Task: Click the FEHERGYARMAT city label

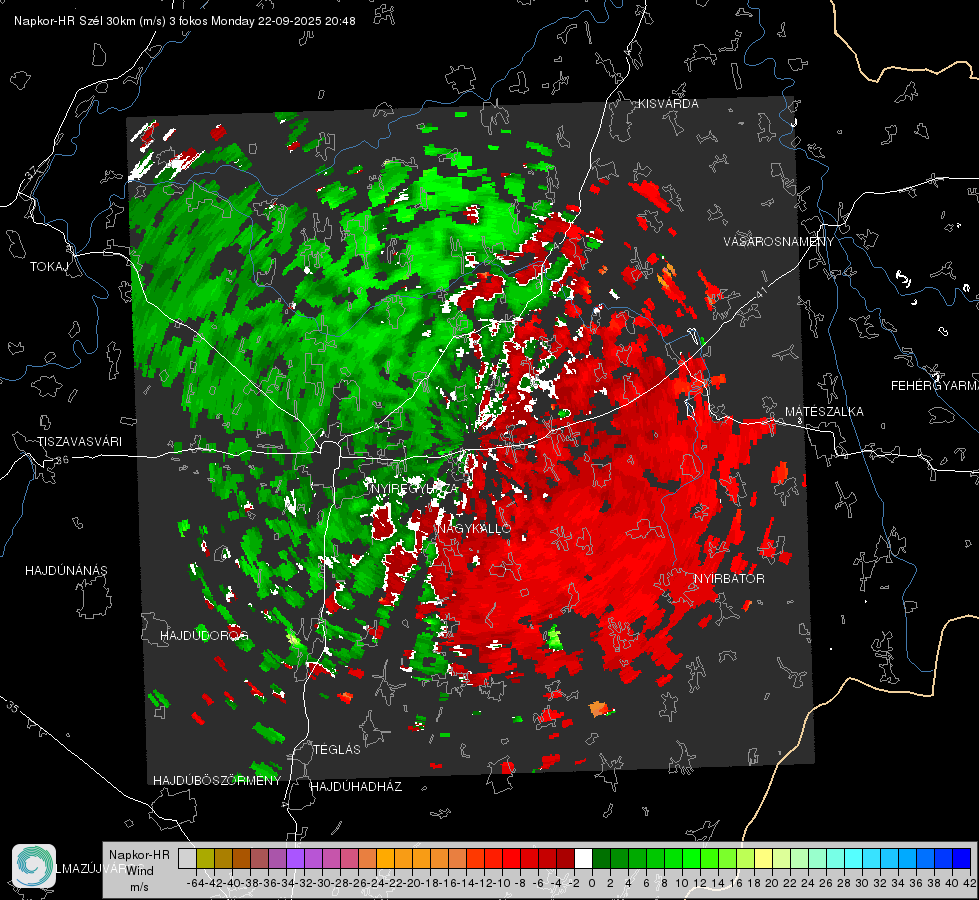Action: [935, 386]
